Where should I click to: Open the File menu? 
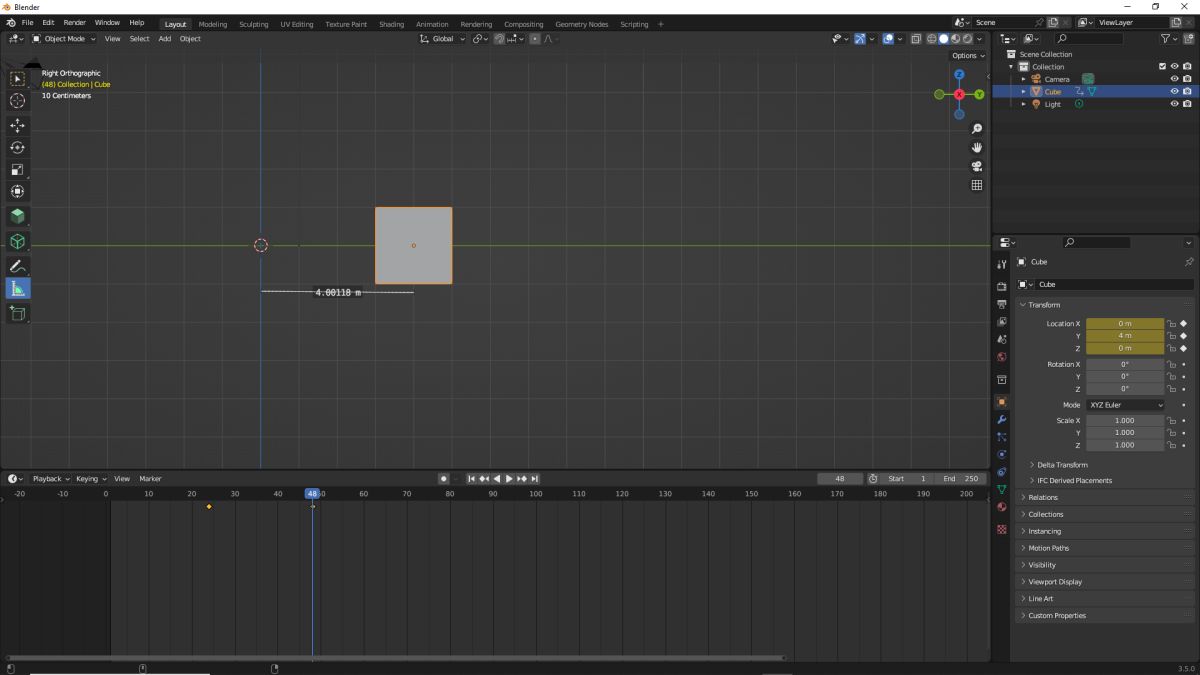[27, 22]
